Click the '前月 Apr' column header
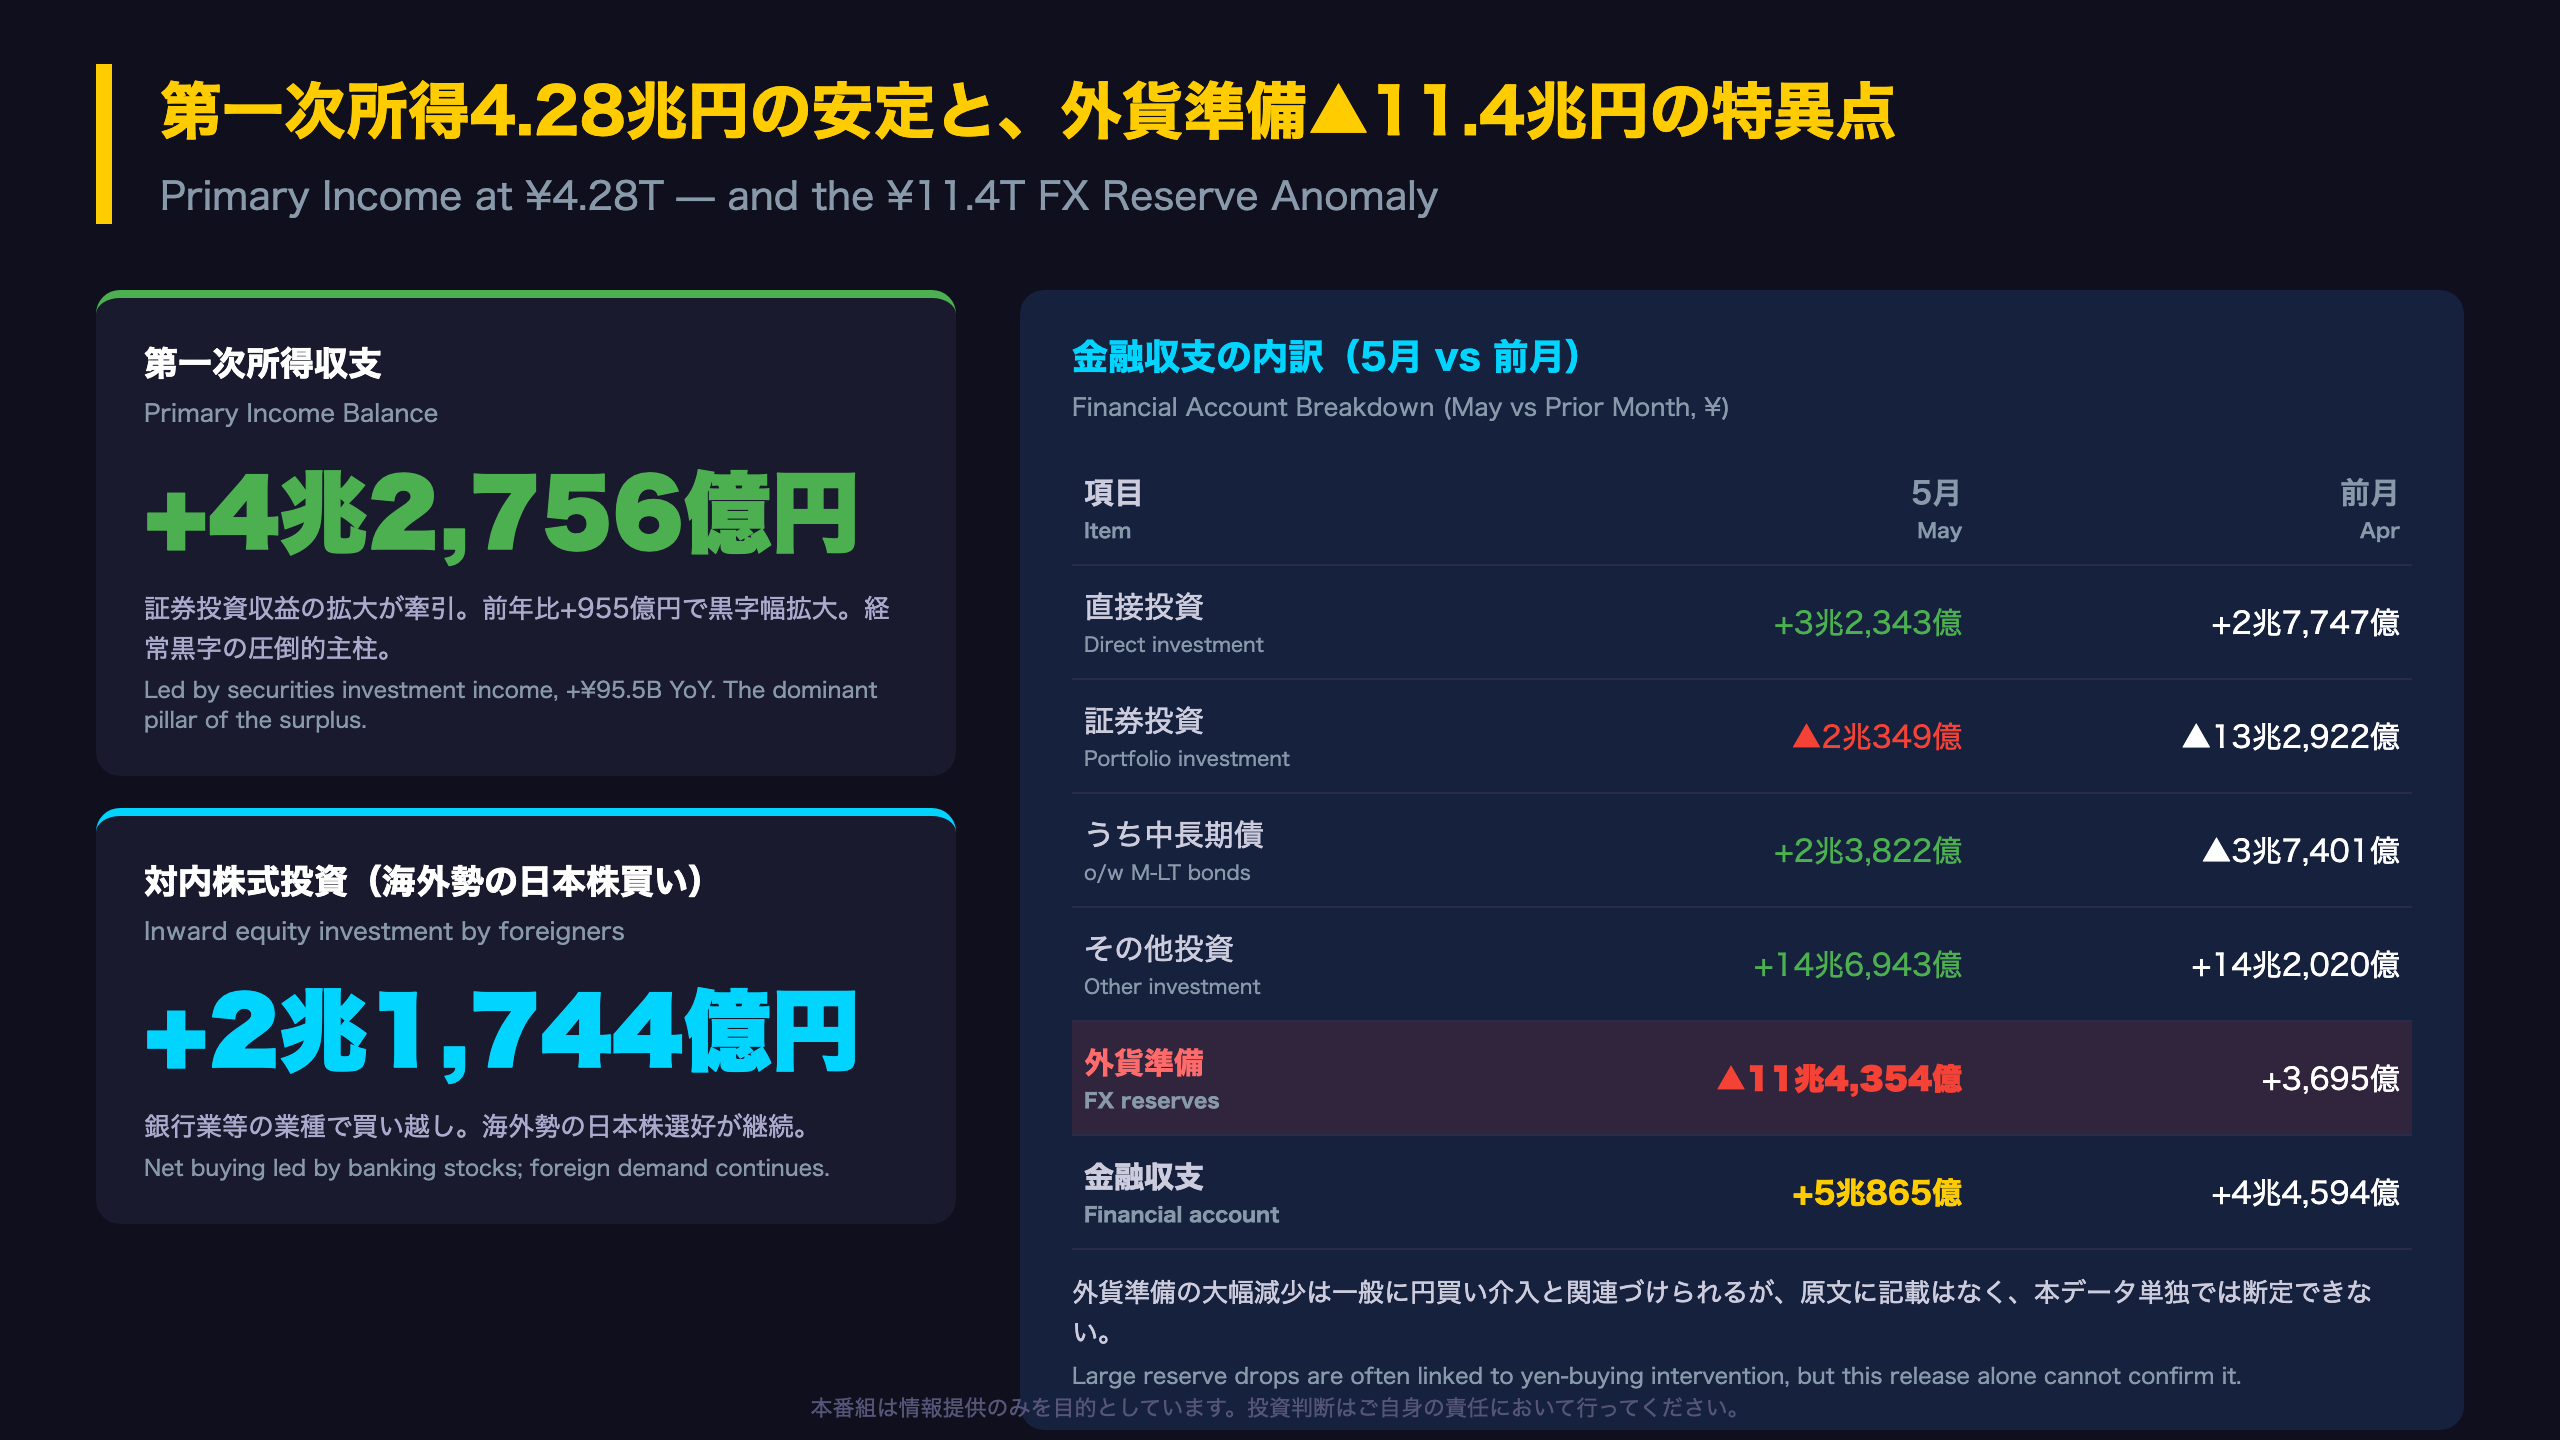Image resolution: width=2560 pixels, height=1440 pixels. 2370,509
